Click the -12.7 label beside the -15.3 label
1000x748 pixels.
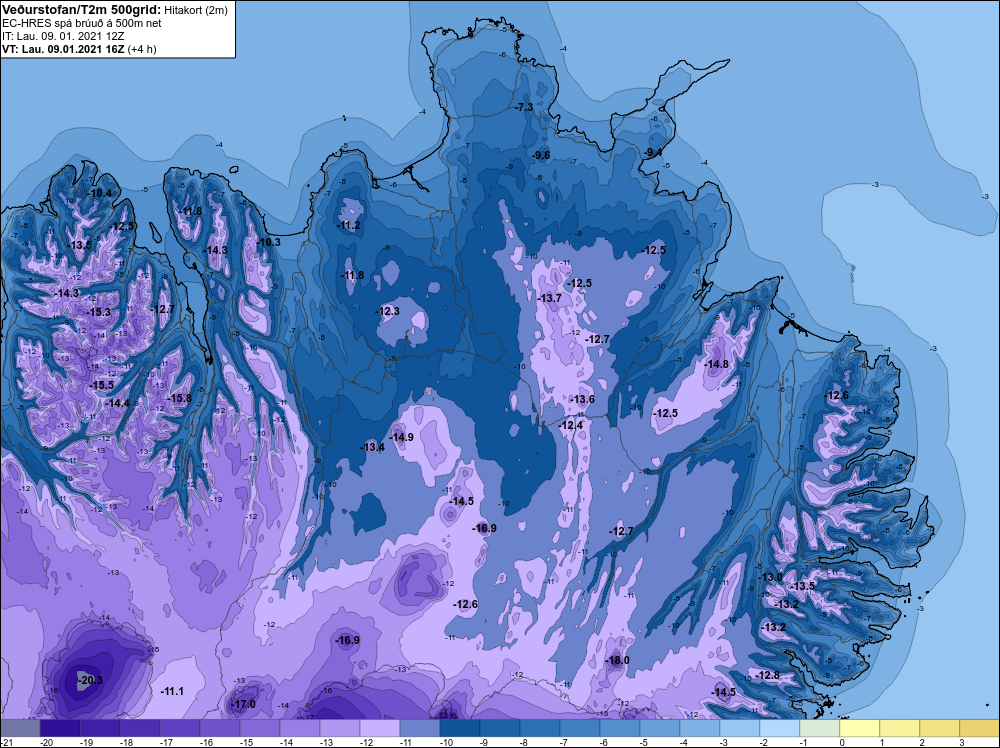coord(163,309)
